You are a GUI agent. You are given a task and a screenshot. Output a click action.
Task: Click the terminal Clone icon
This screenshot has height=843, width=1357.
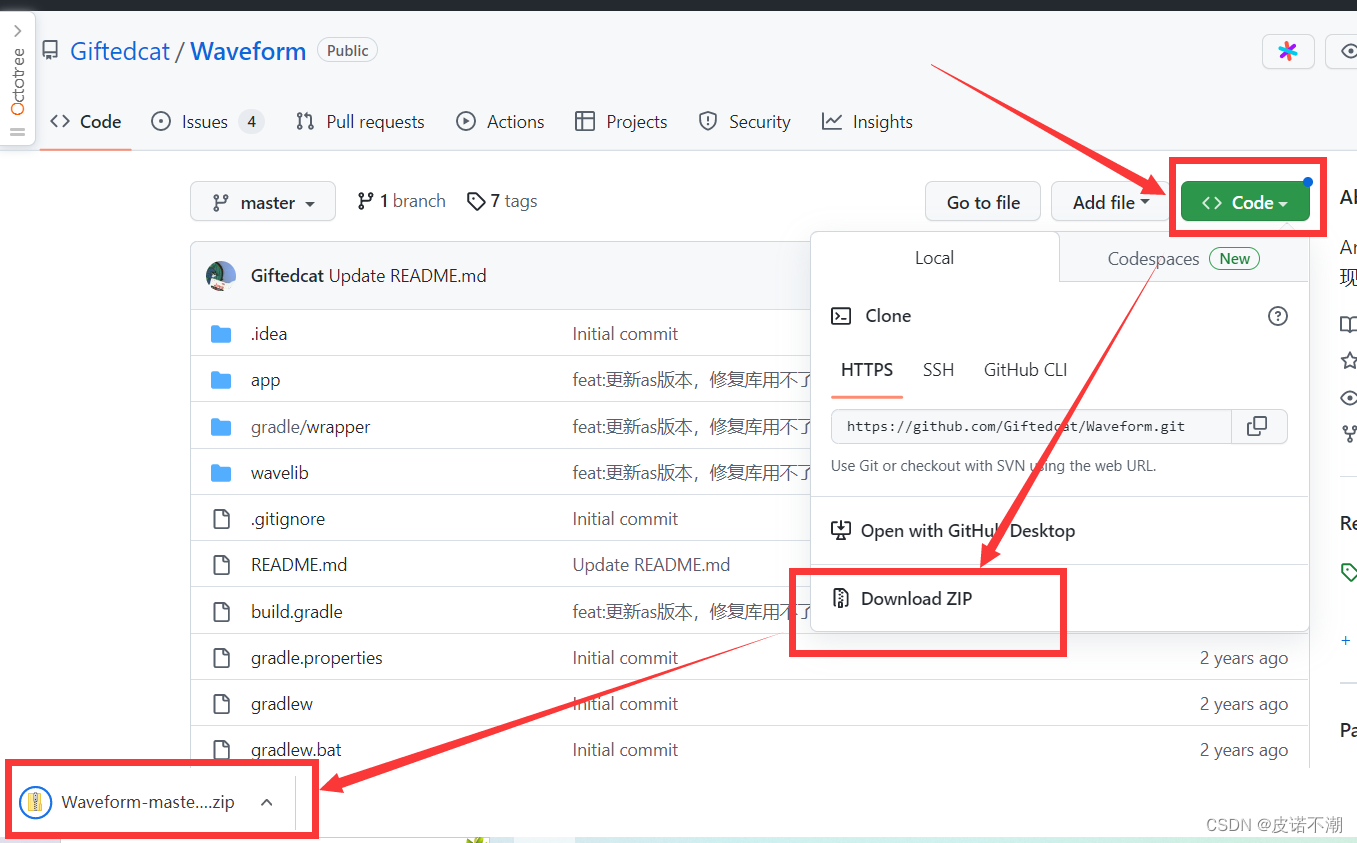point(841,316)
